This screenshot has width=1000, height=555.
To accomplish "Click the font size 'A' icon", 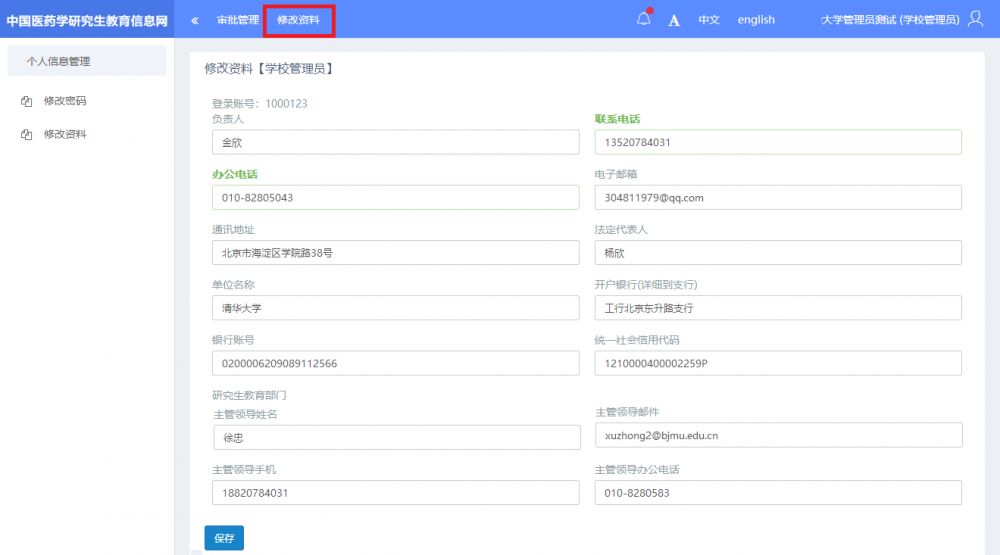I will (674, 20).
